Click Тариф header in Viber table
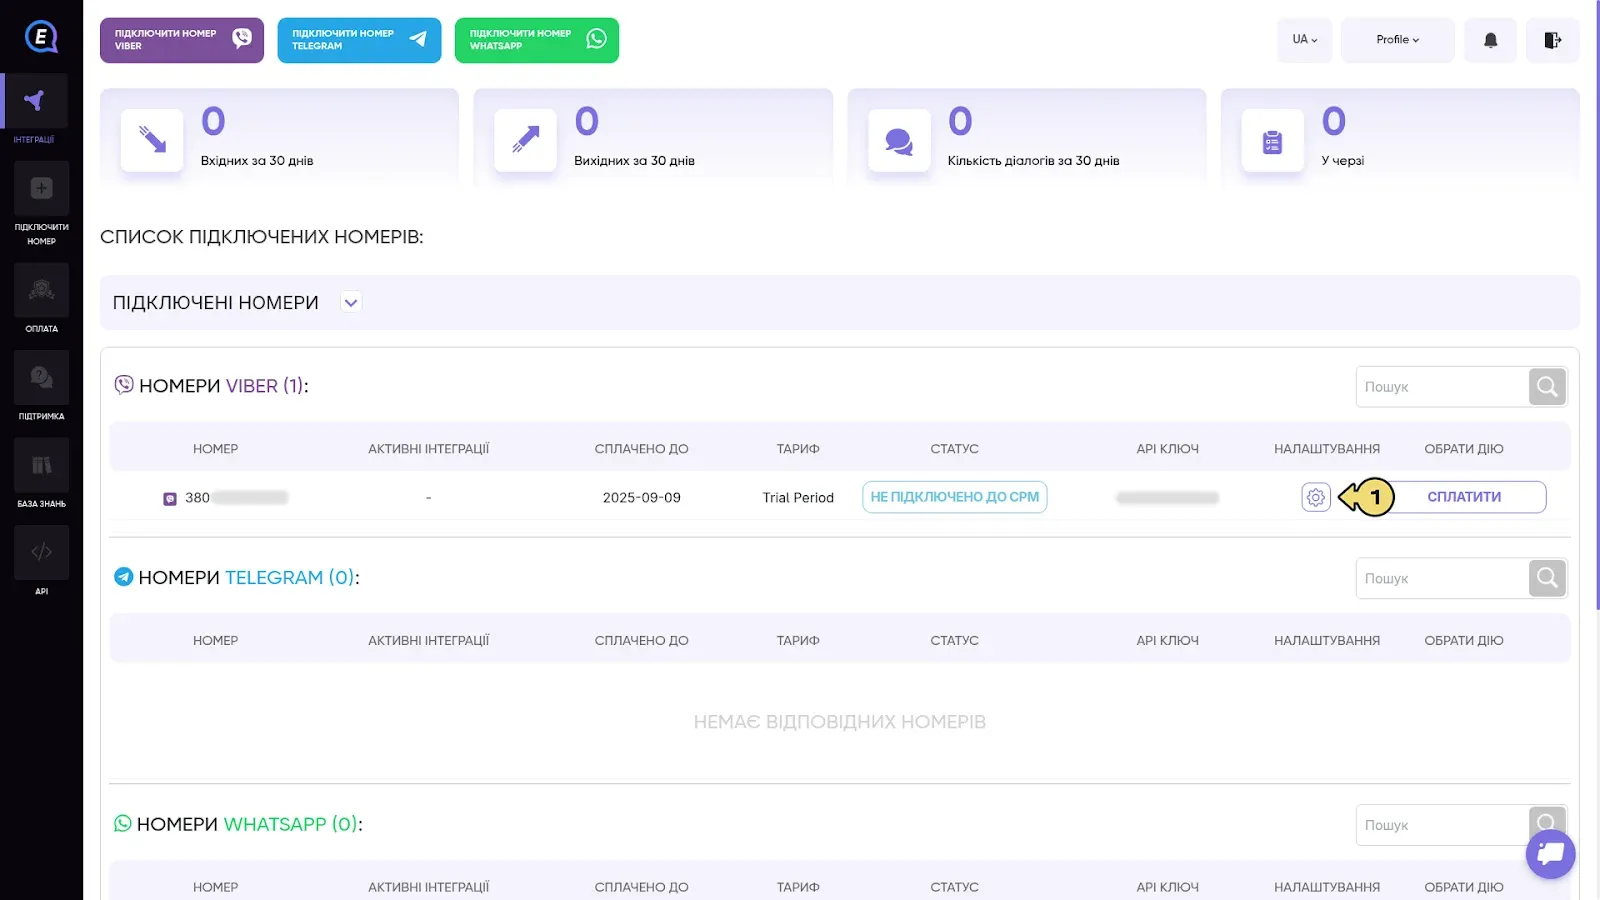Viewport: 1600px width, 900px height. [x=798, y=449]
